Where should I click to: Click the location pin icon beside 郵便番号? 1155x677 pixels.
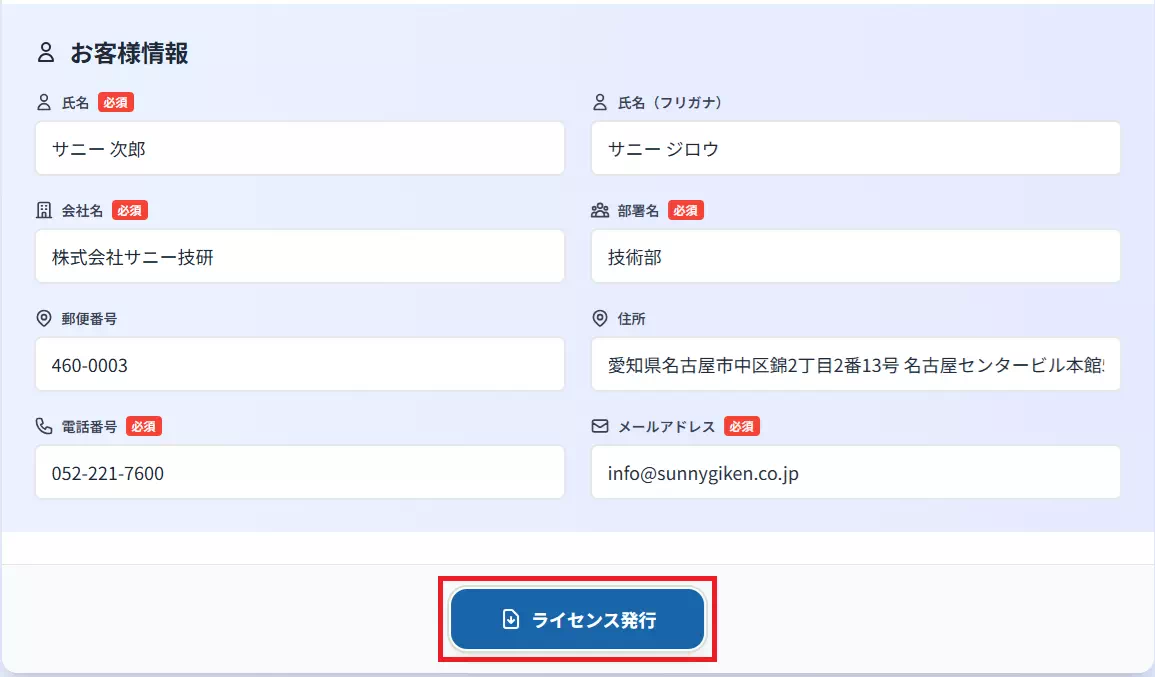43,318
